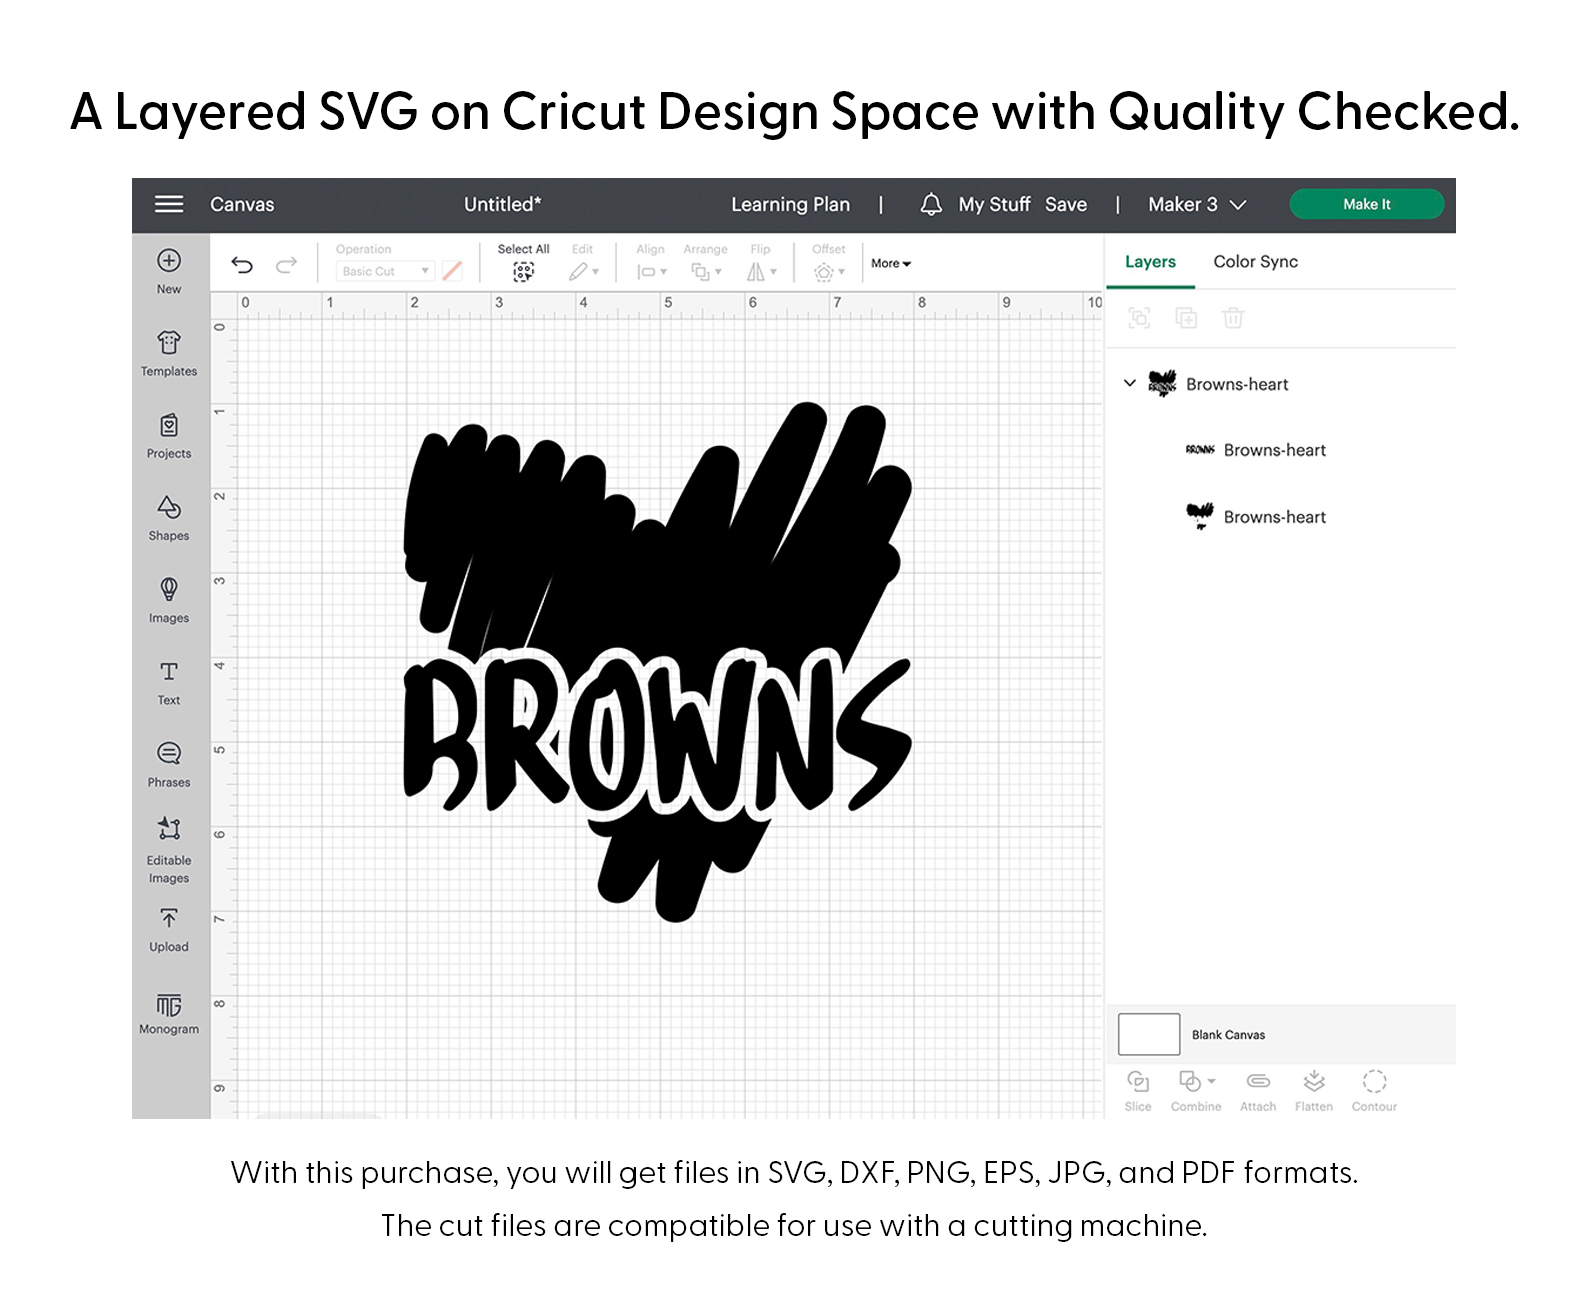Screen dimensions: 1588x1308
Task: Click the green Make It button
Action: (x=1366, y=204)
